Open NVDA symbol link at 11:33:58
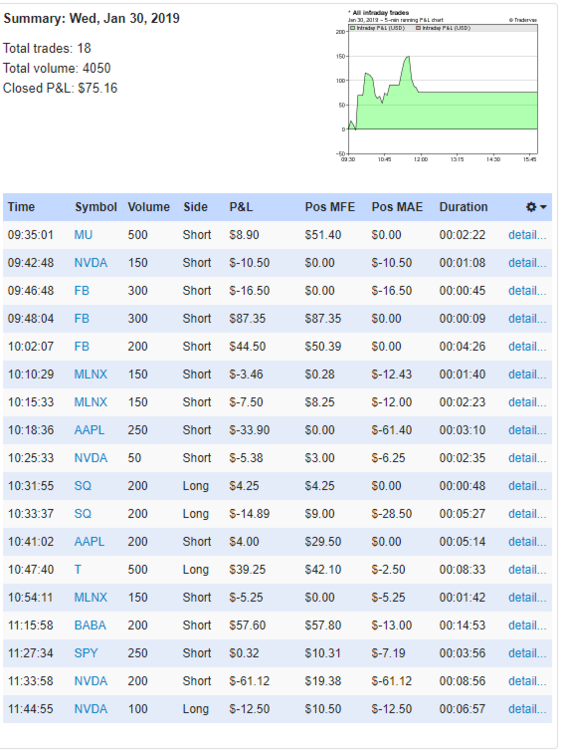The image size is (563, 750). pos(90,681)
